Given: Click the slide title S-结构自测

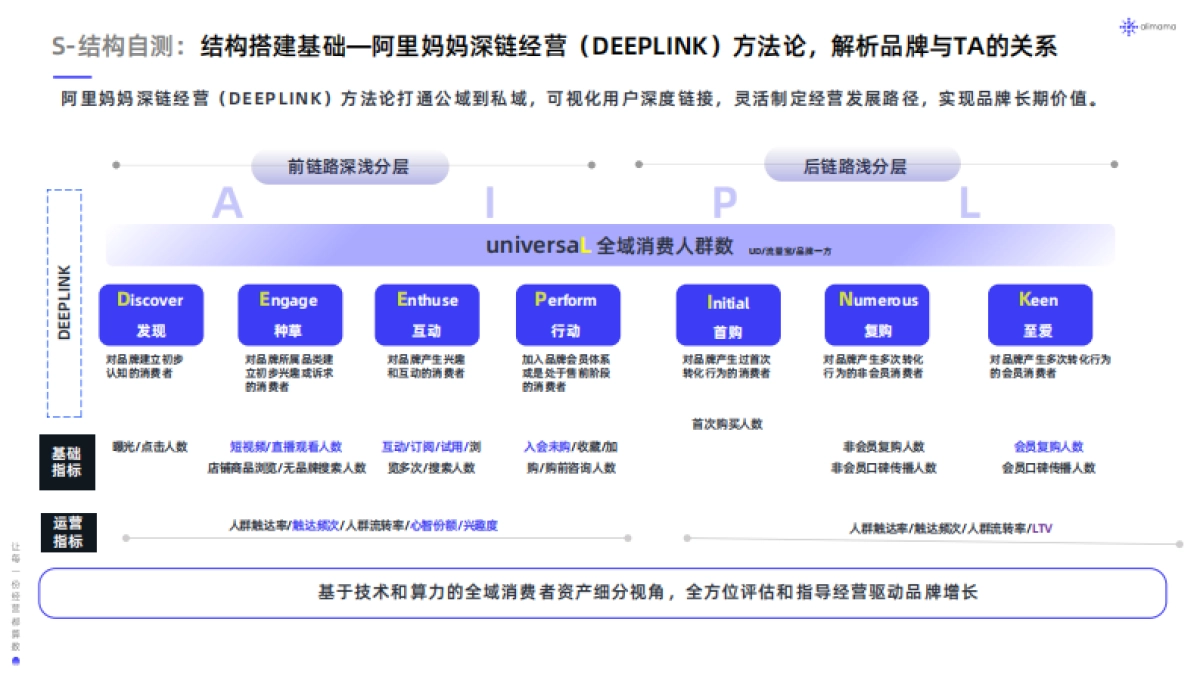Looking at the screenshot, I should (118, 46).
